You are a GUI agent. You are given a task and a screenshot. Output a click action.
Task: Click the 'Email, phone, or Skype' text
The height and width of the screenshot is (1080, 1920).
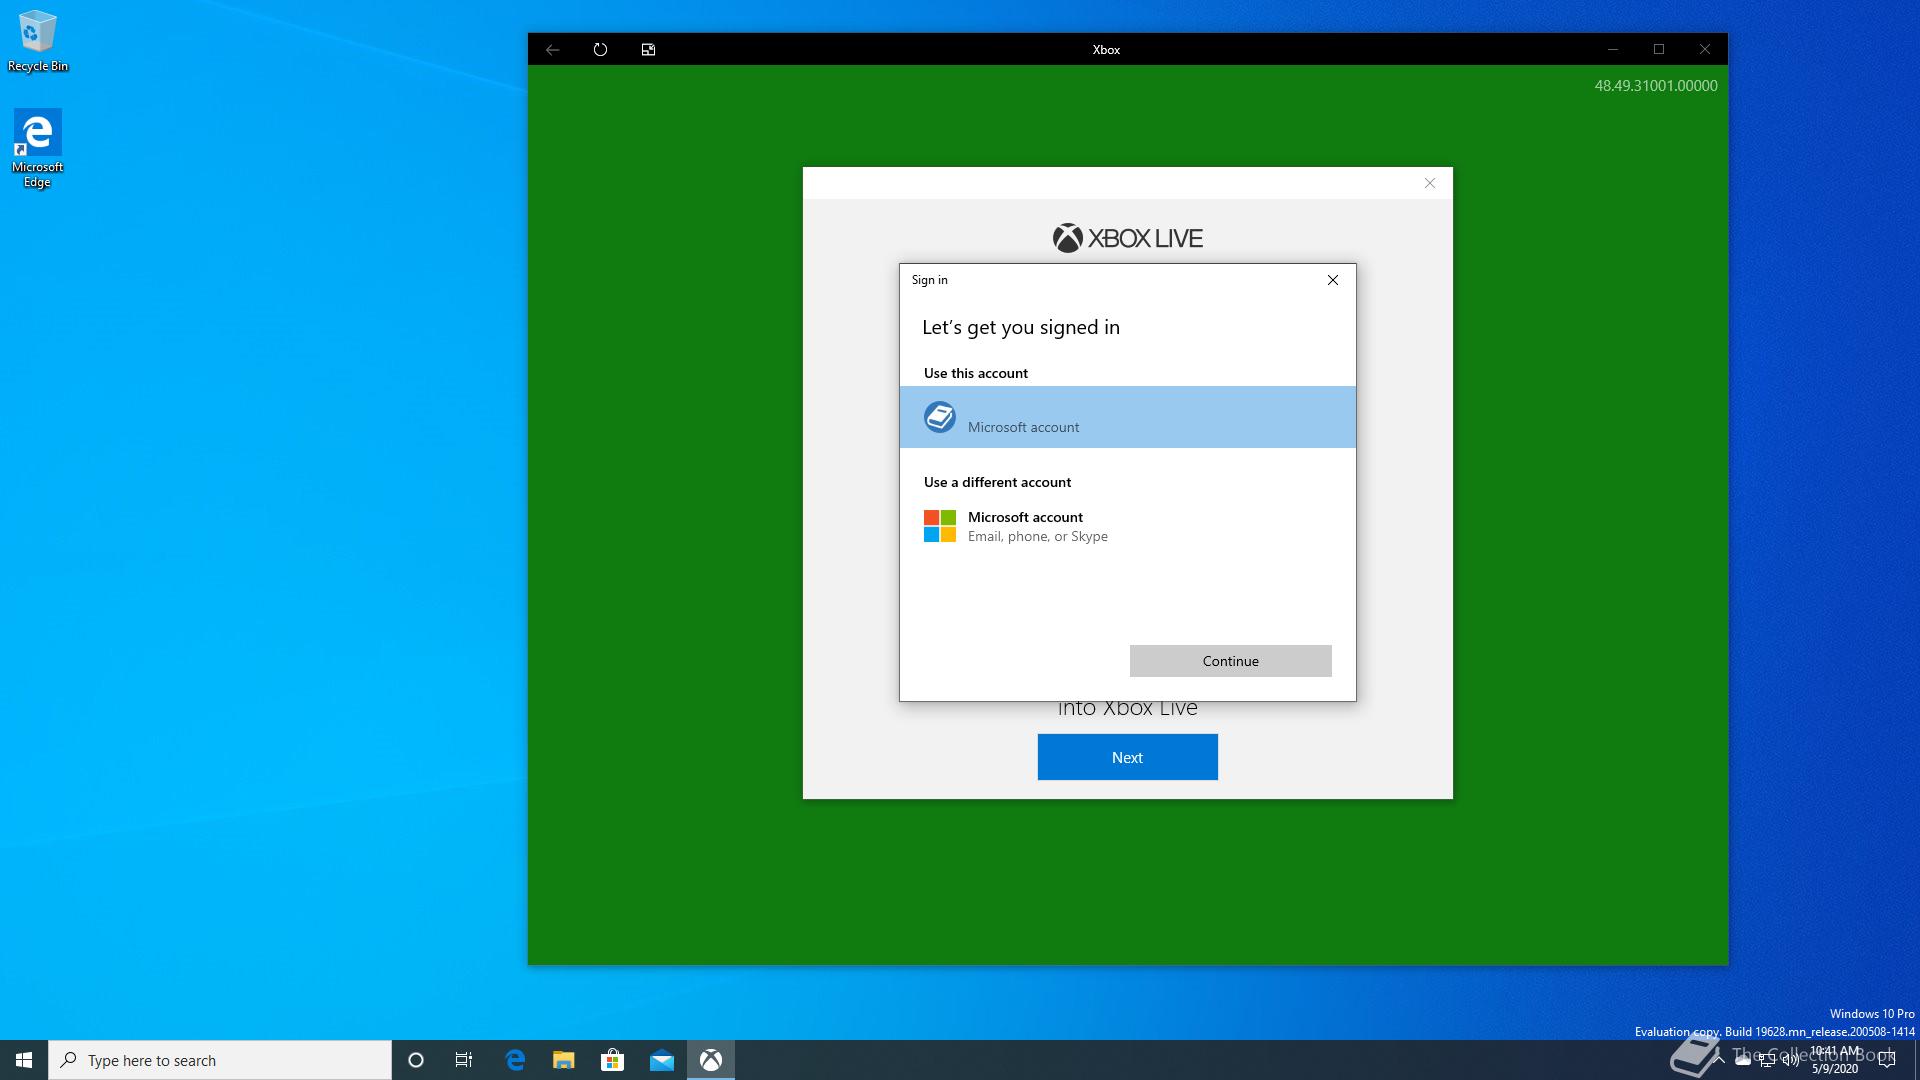pyautogui.click(x=1037, y=537)
